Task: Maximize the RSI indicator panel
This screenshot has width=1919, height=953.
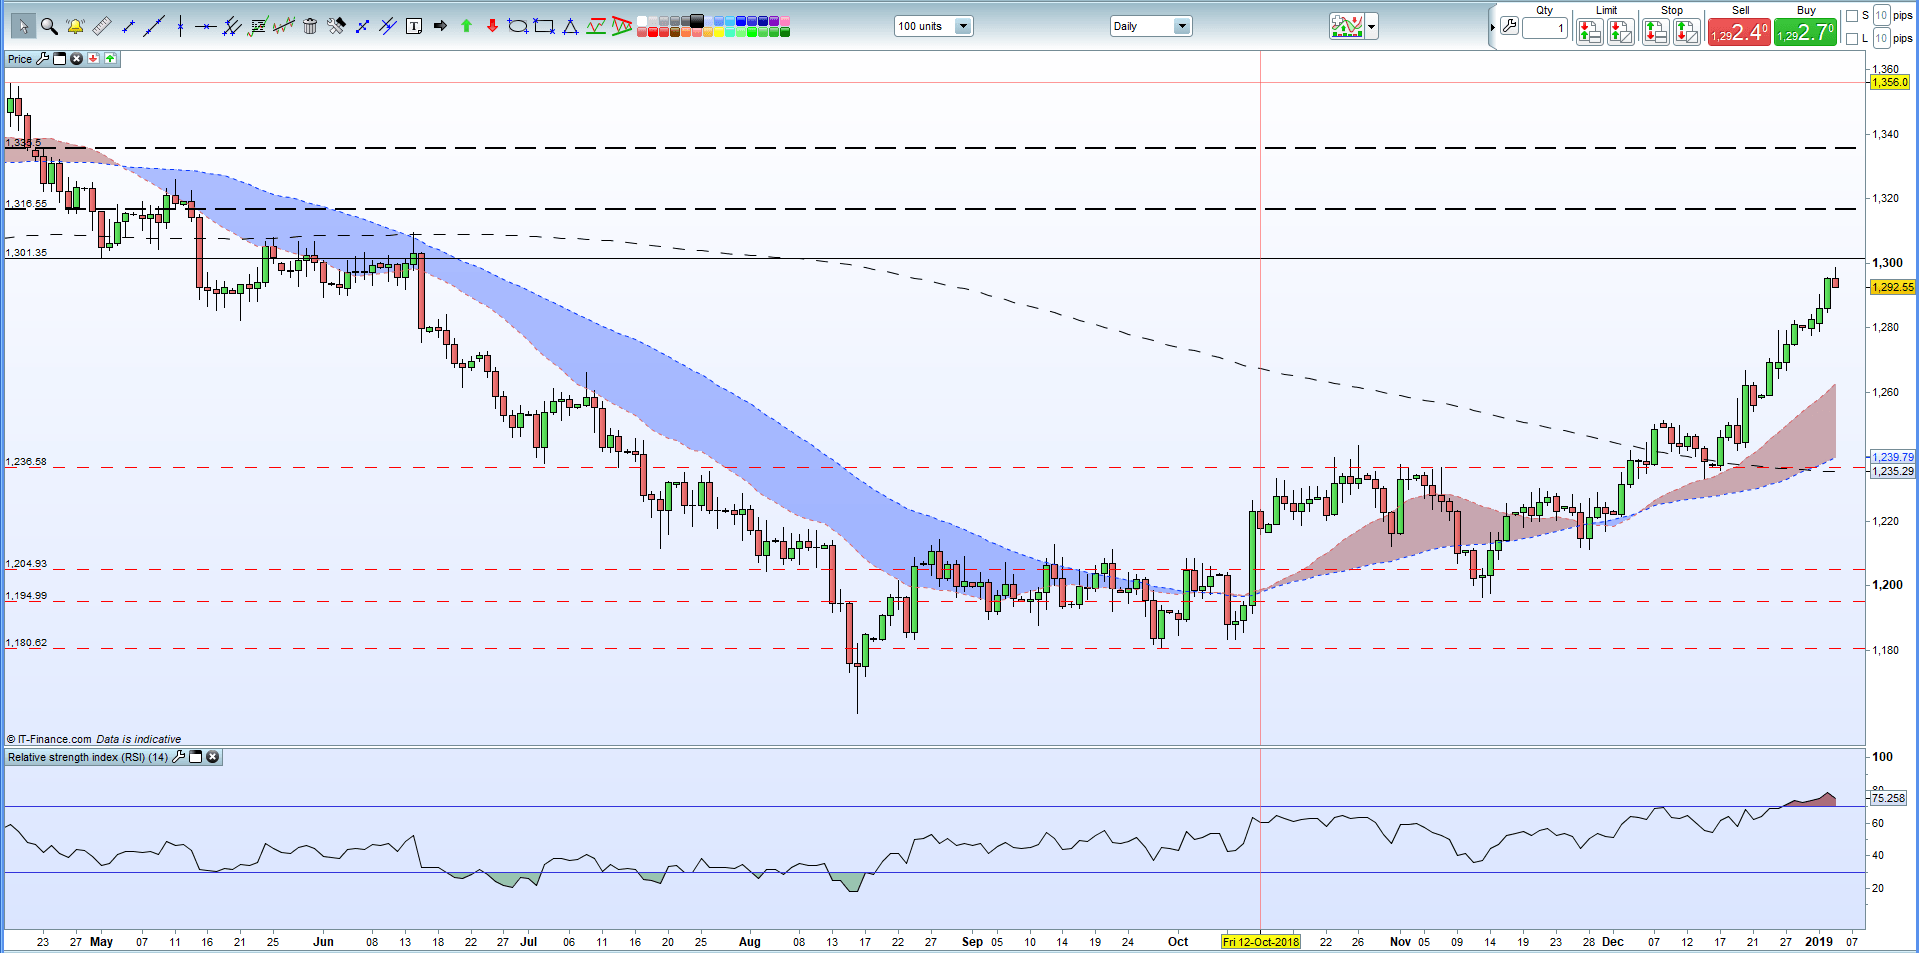Action: coord(195,757)
